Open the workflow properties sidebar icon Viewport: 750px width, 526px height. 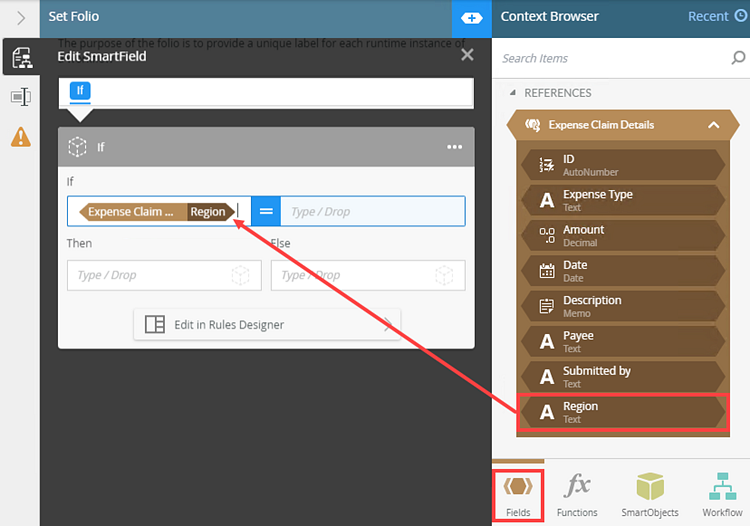pos(22,58)
